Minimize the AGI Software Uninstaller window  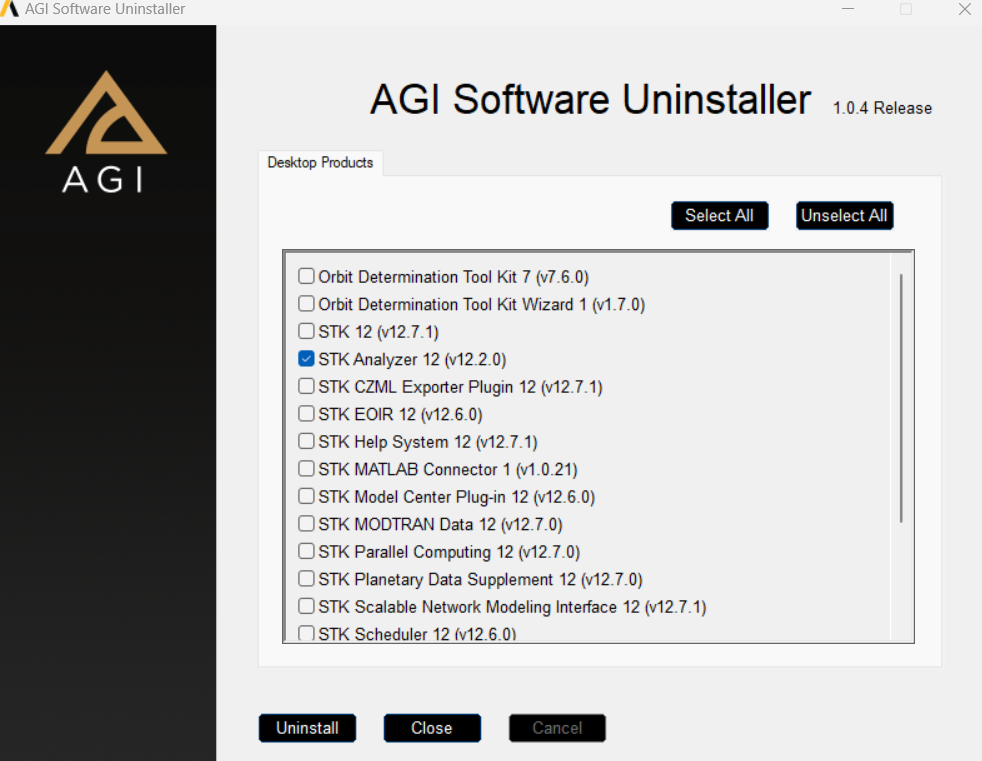848,9
